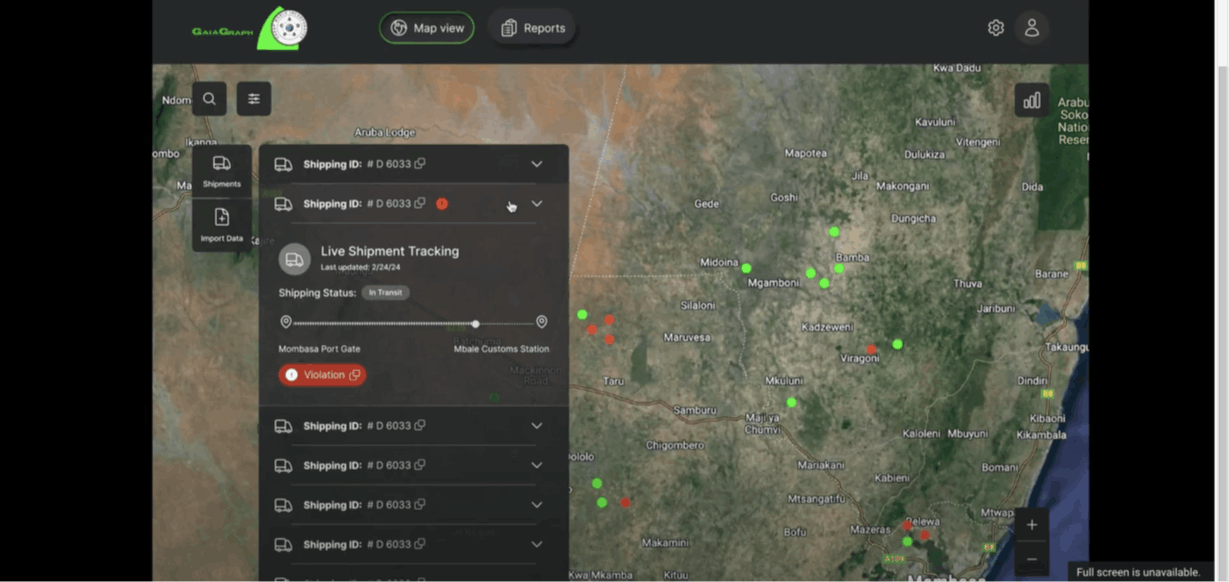
Task: Open the settings gear icon
Action: pos(995,28)
